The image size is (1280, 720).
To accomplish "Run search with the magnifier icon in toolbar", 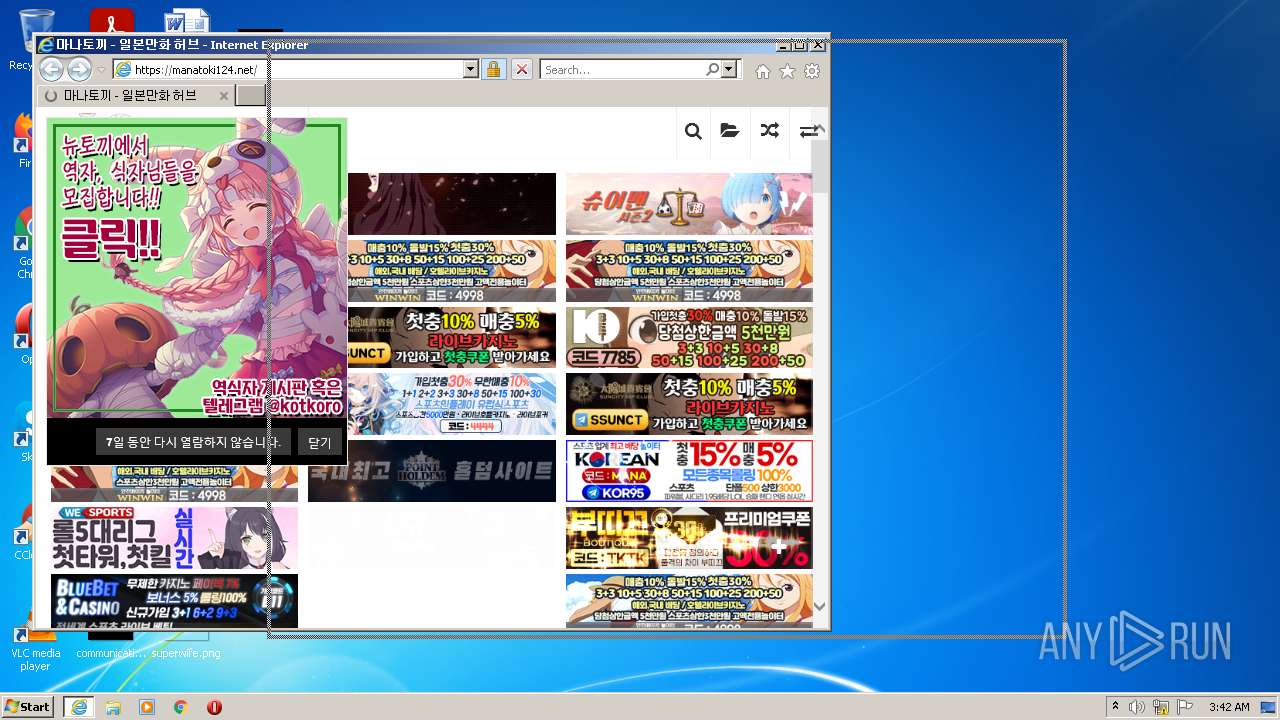I will pyautogui.click(x=712, y=70).
